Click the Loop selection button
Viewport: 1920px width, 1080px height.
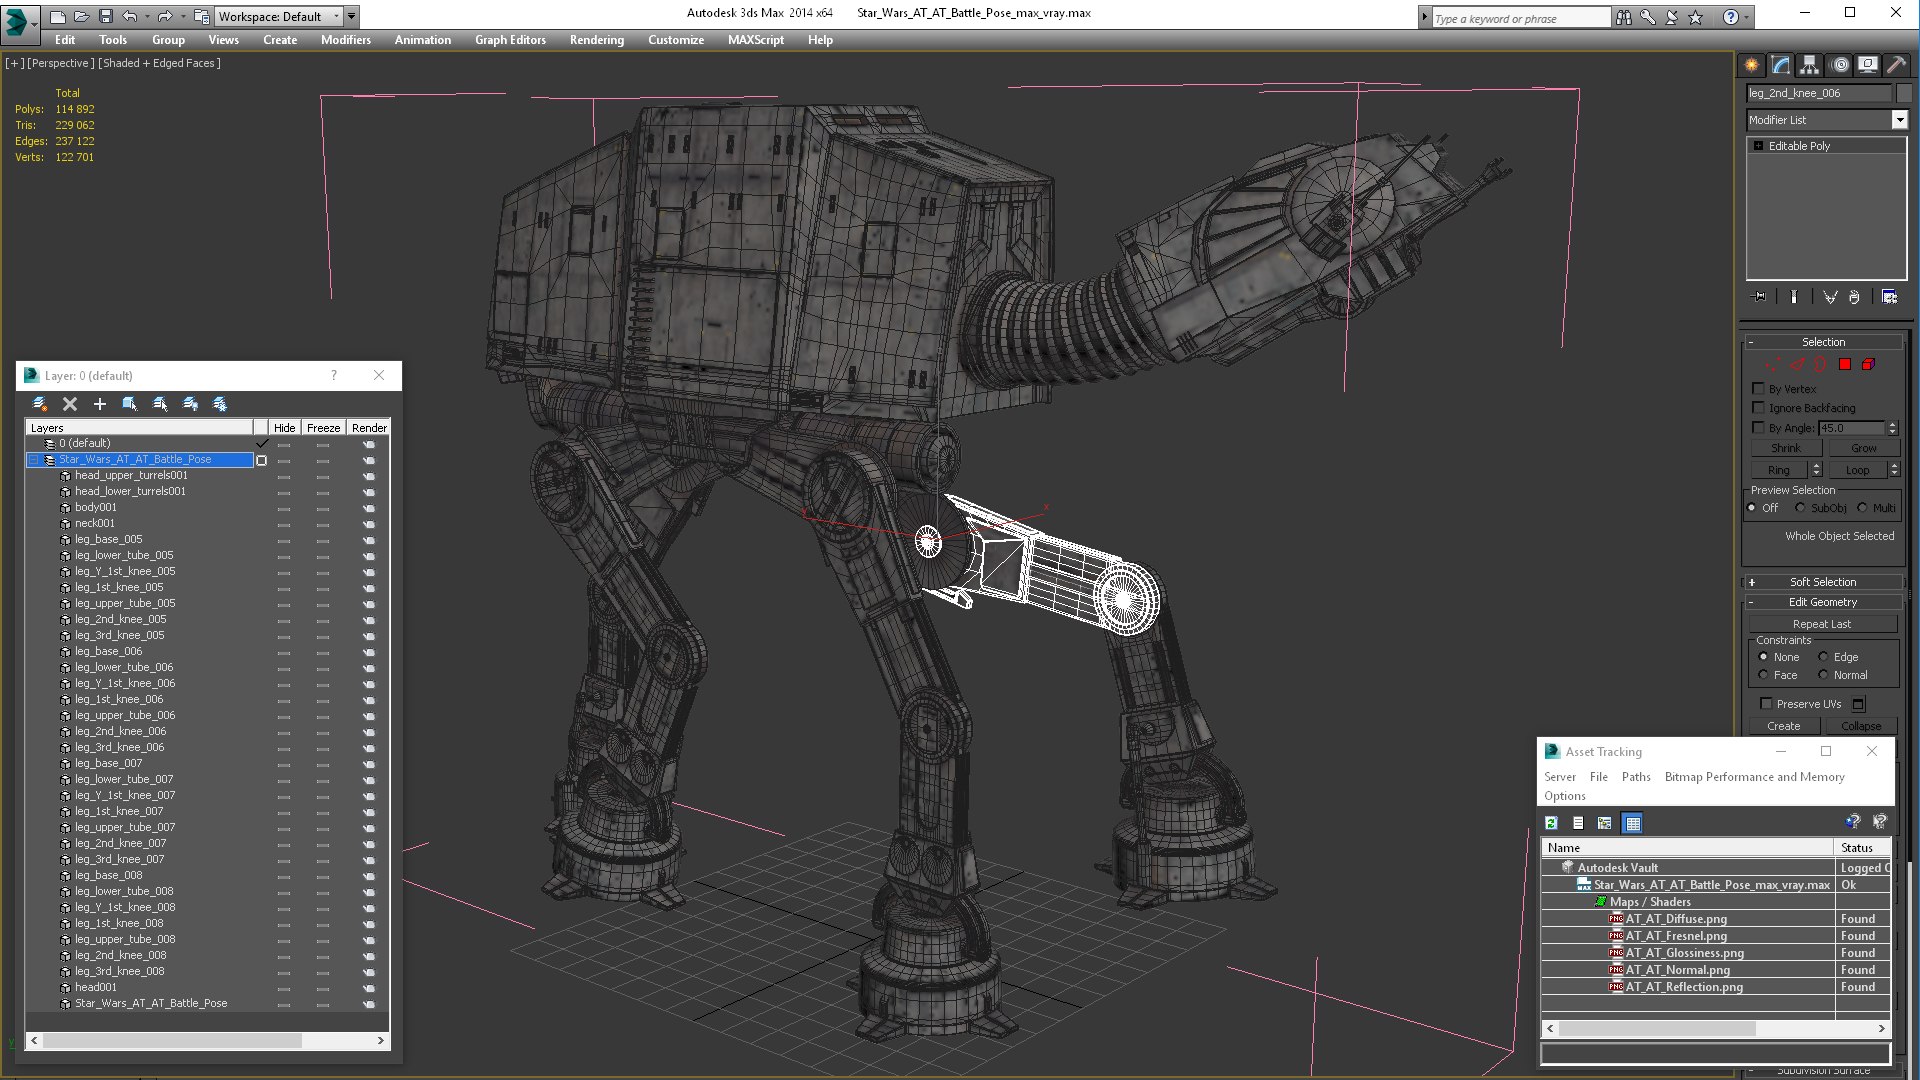coord(1857,470)
